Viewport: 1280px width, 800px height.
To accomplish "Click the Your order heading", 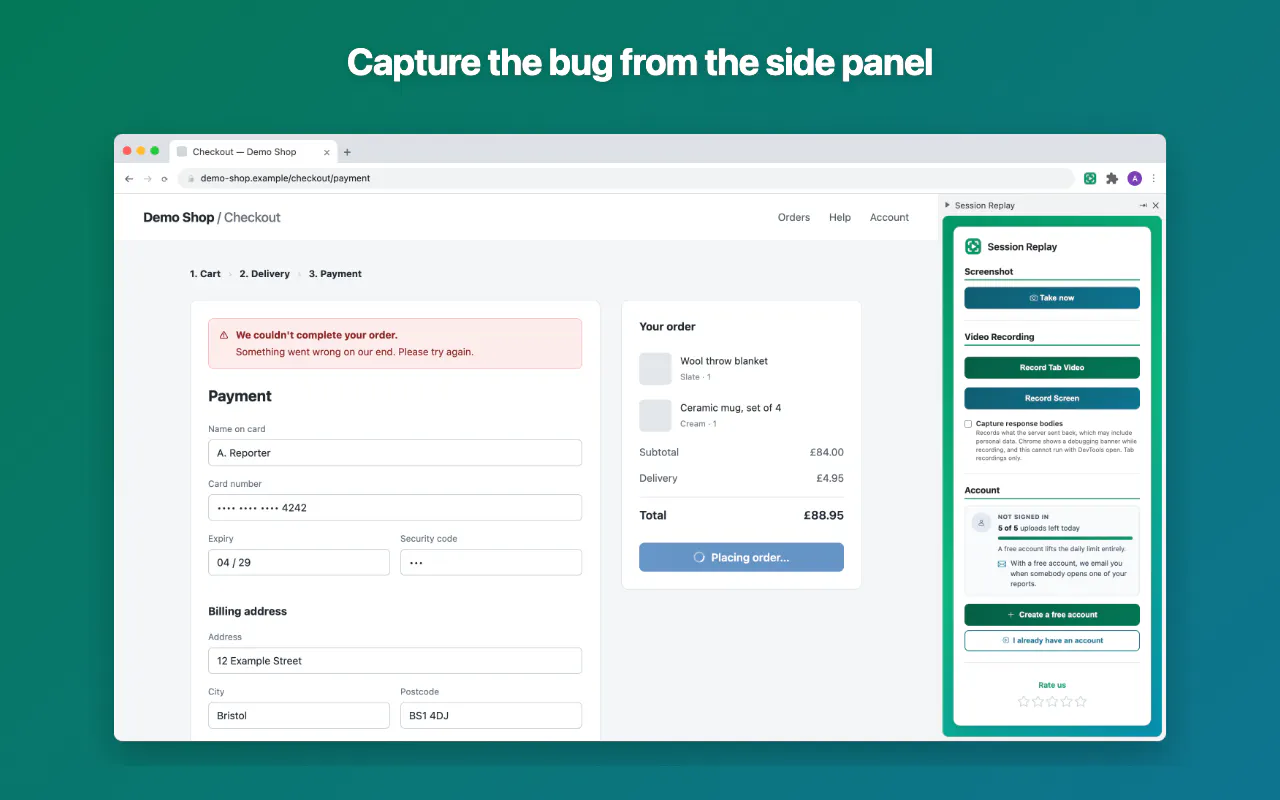I will (x=667, y=327).
